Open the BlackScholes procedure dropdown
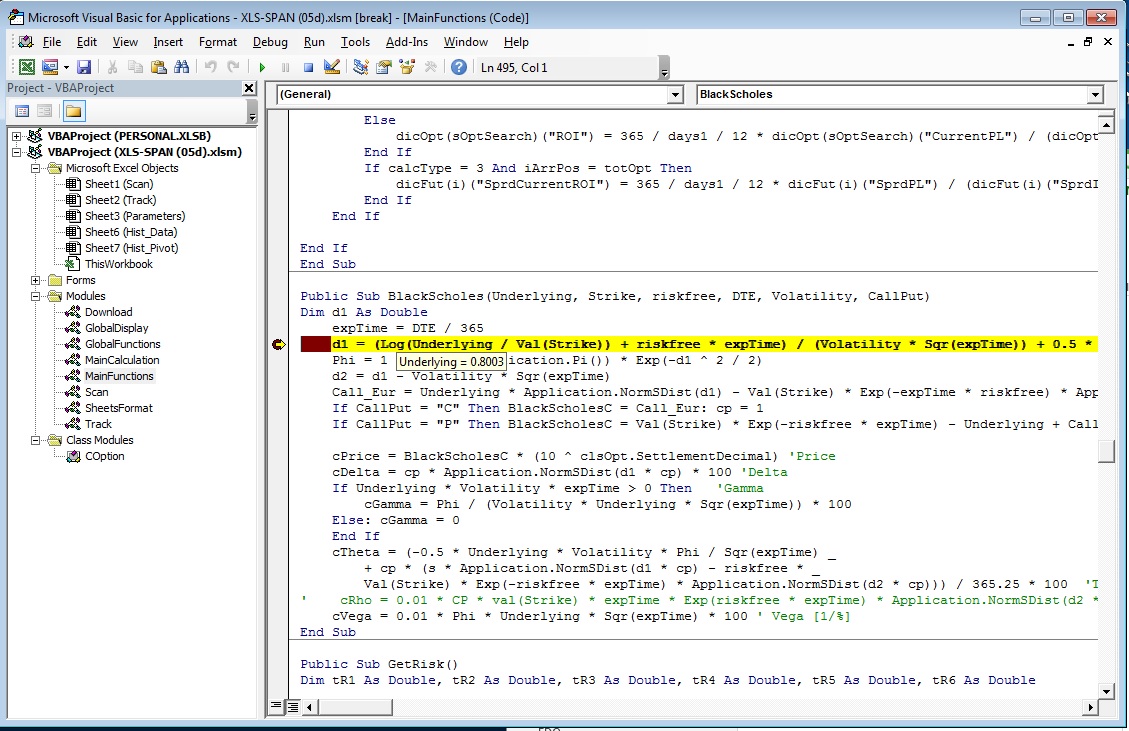The width and height of the screenshot is (1129, 731). pos(1095,94)
